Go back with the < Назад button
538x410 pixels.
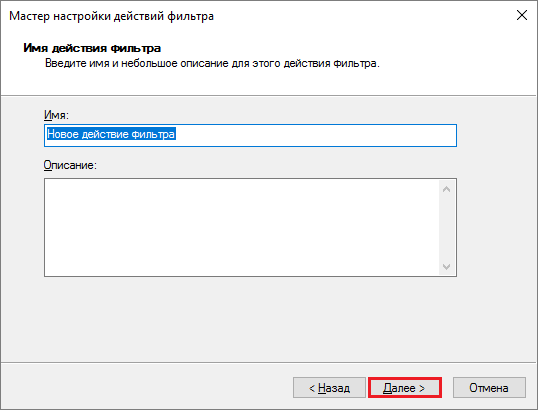tap(329, 388)
